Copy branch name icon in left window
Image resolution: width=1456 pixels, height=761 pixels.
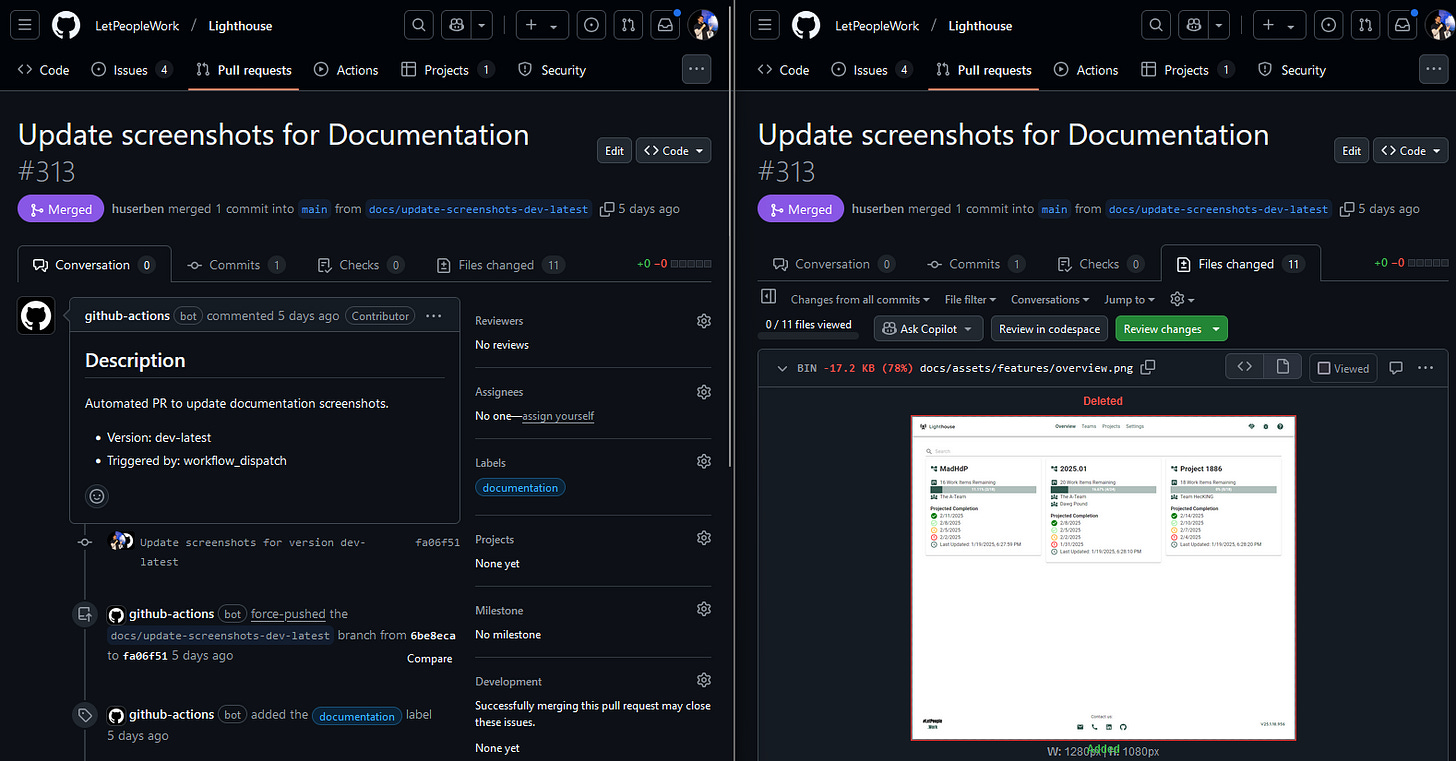[x=607, y=209]
